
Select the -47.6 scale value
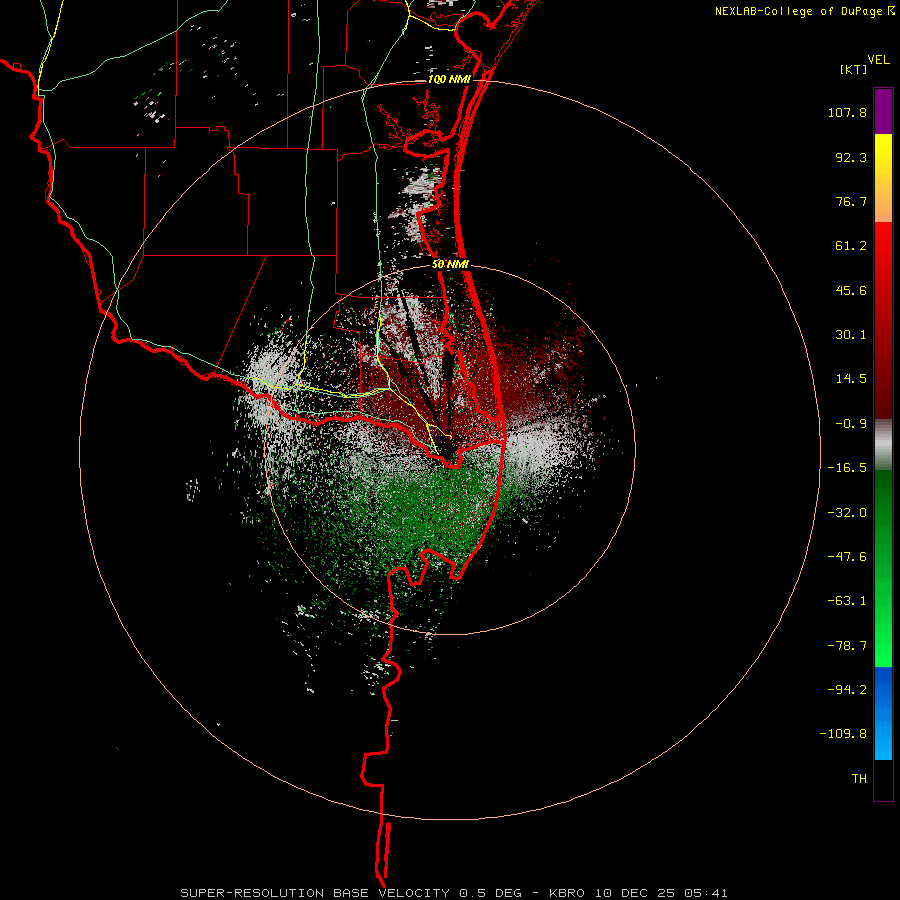[847, 557]
